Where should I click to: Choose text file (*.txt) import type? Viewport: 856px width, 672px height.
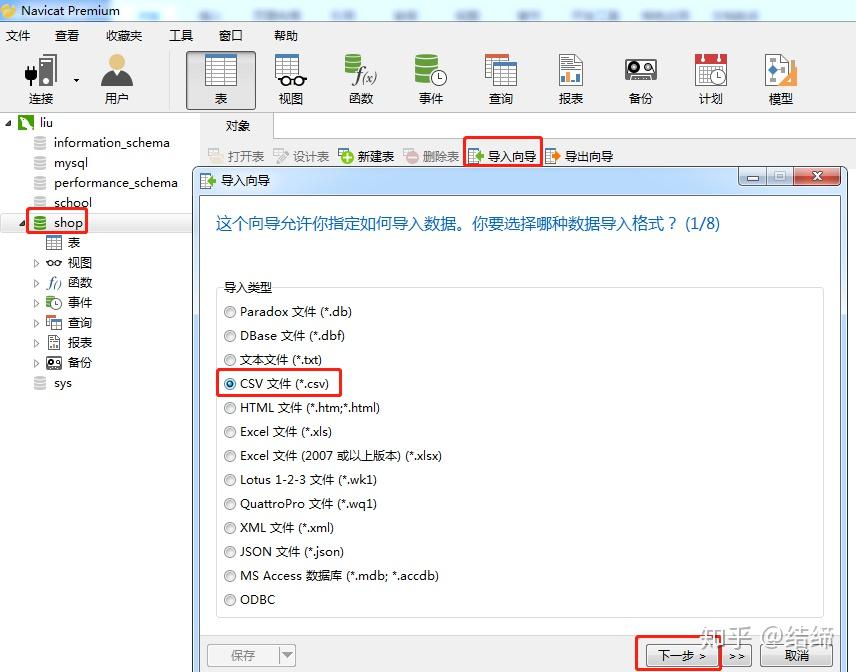(x=230, y=360)
